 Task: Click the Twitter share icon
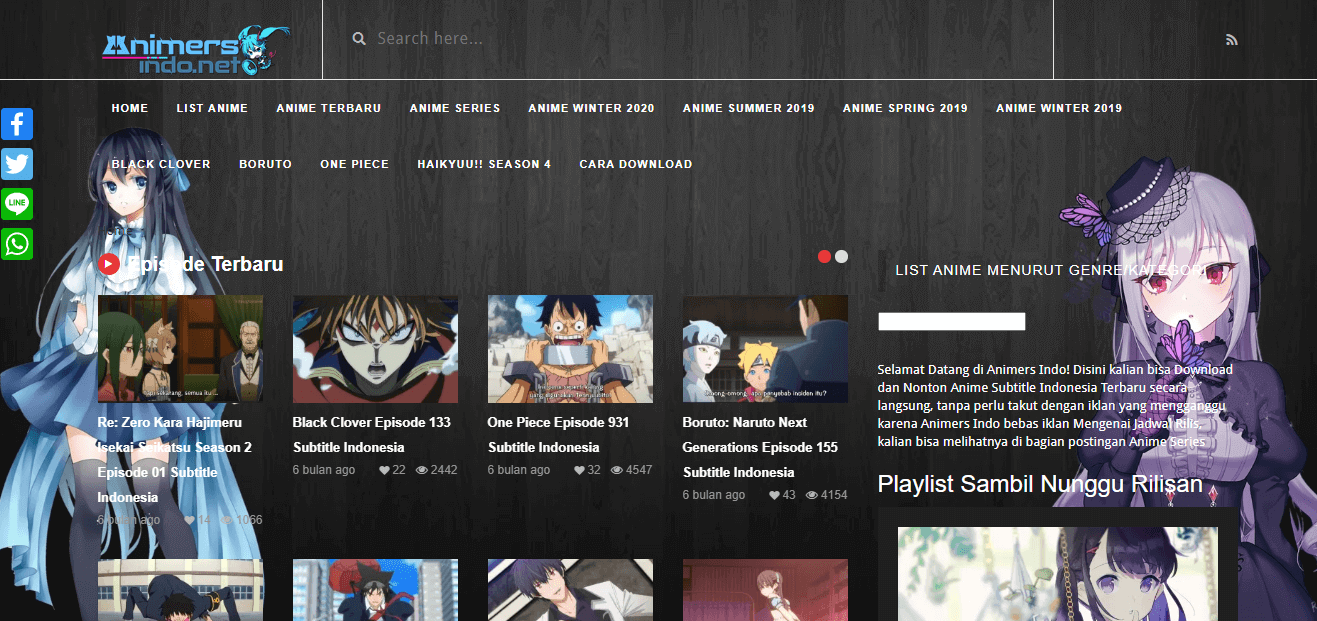(17, 164)
